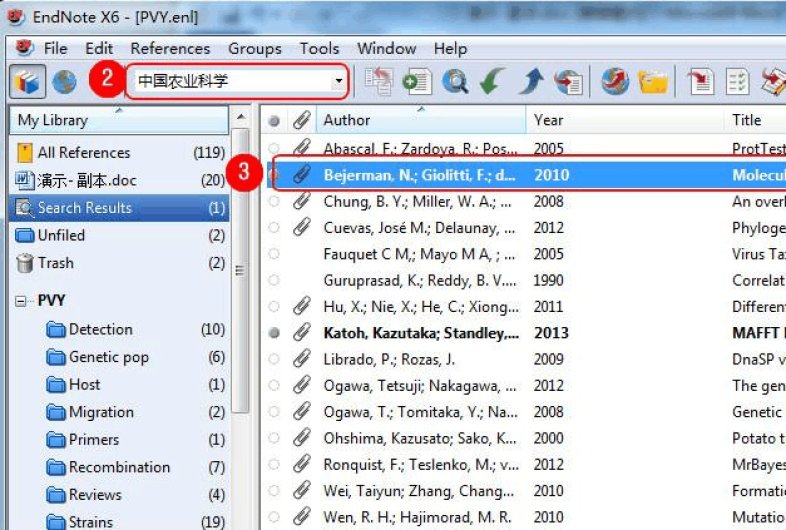This screenshot has width=786, height=530.
Task: Toggle read status dot of Cuevas row
Action: click(x=274, y=227)
